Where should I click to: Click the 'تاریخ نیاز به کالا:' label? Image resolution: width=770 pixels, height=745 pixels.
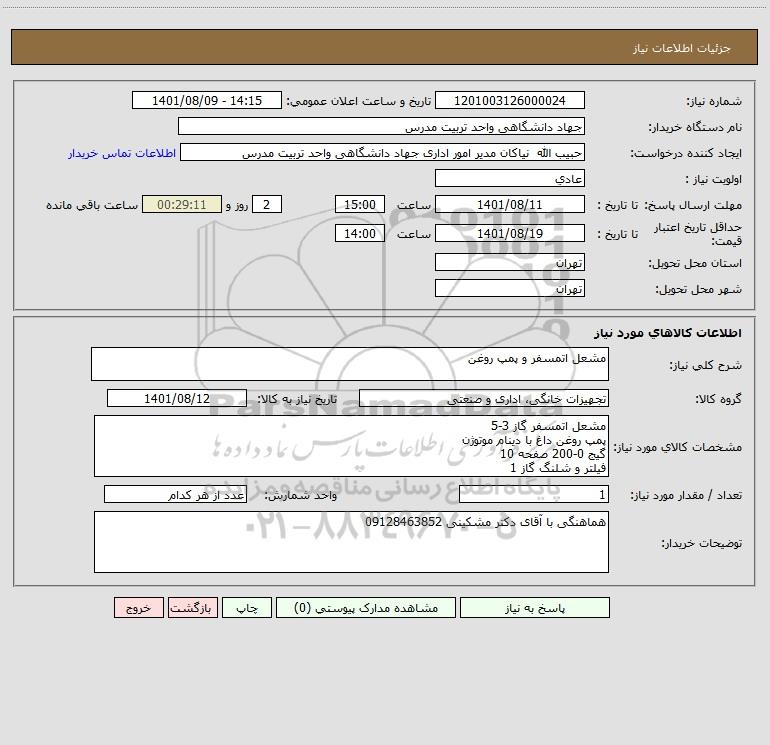[x=298, y=399]
